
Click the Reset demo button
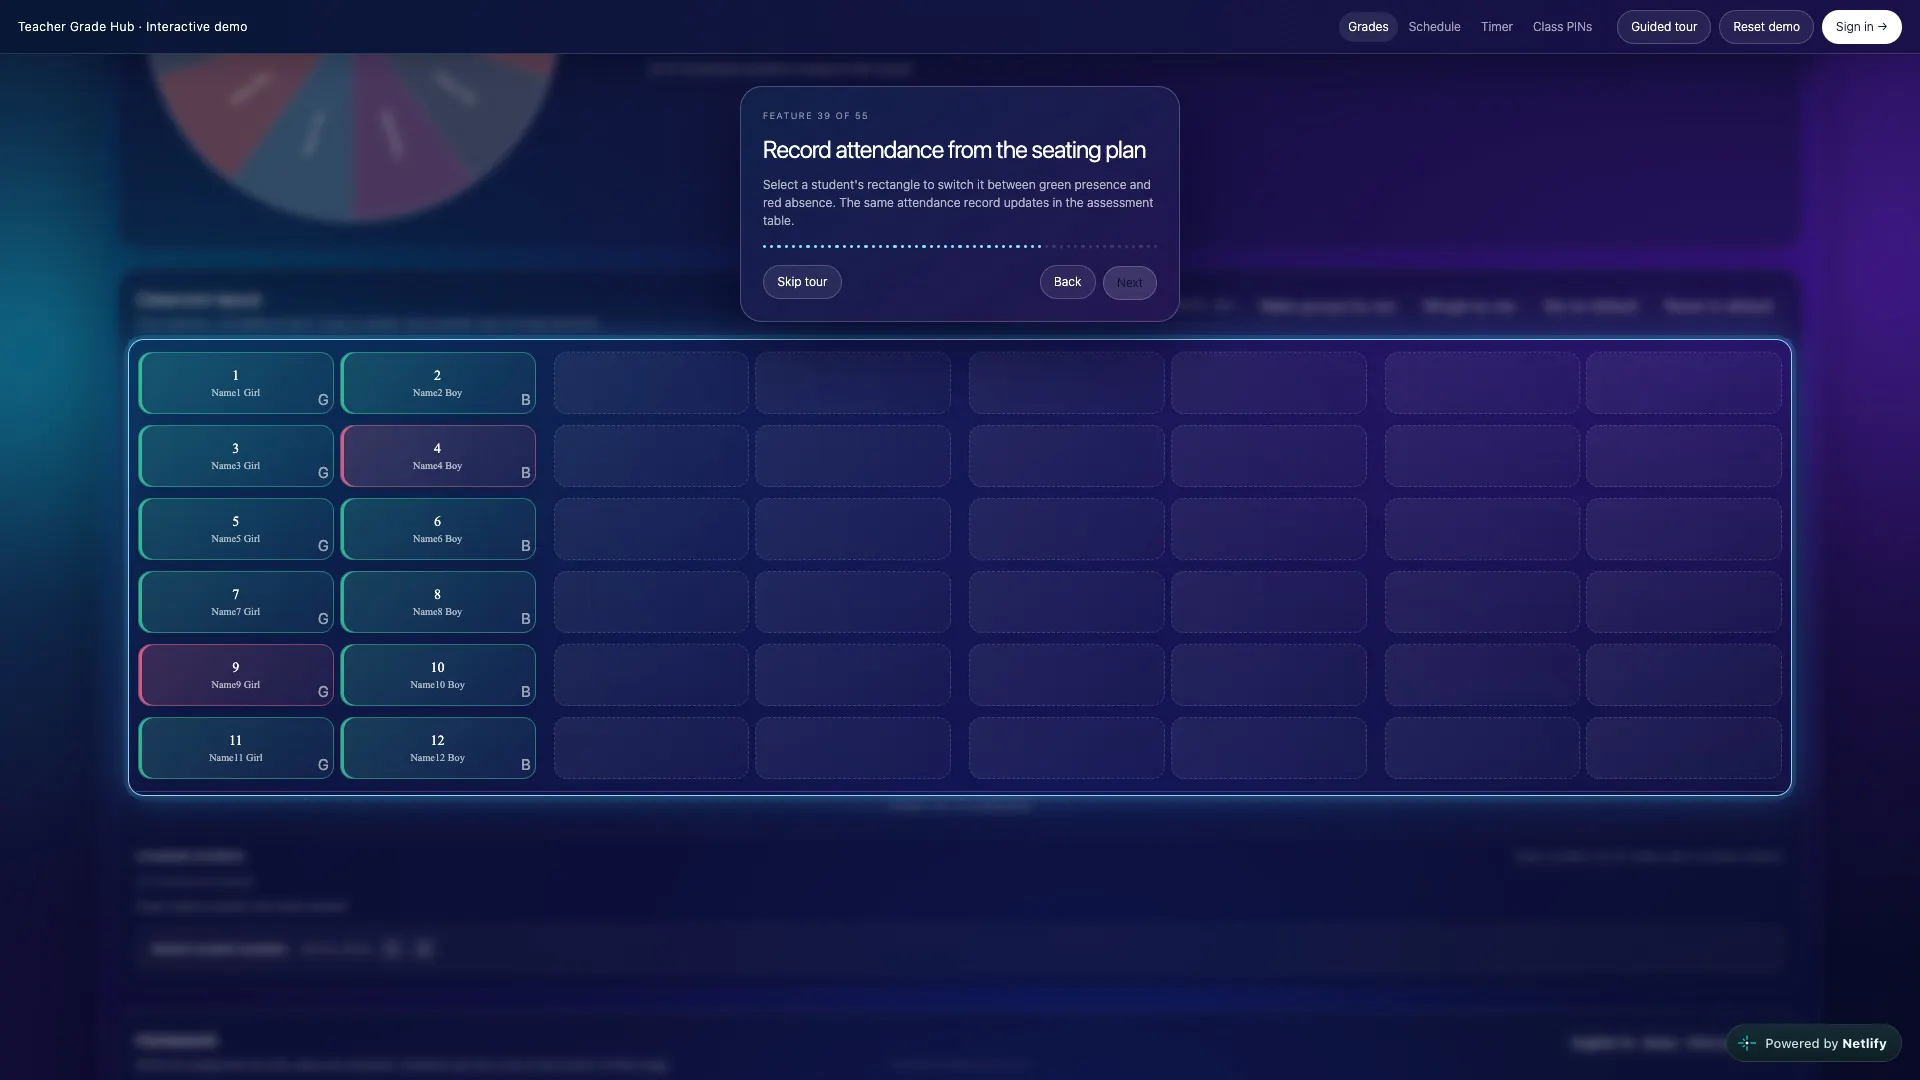(1766, 27)
